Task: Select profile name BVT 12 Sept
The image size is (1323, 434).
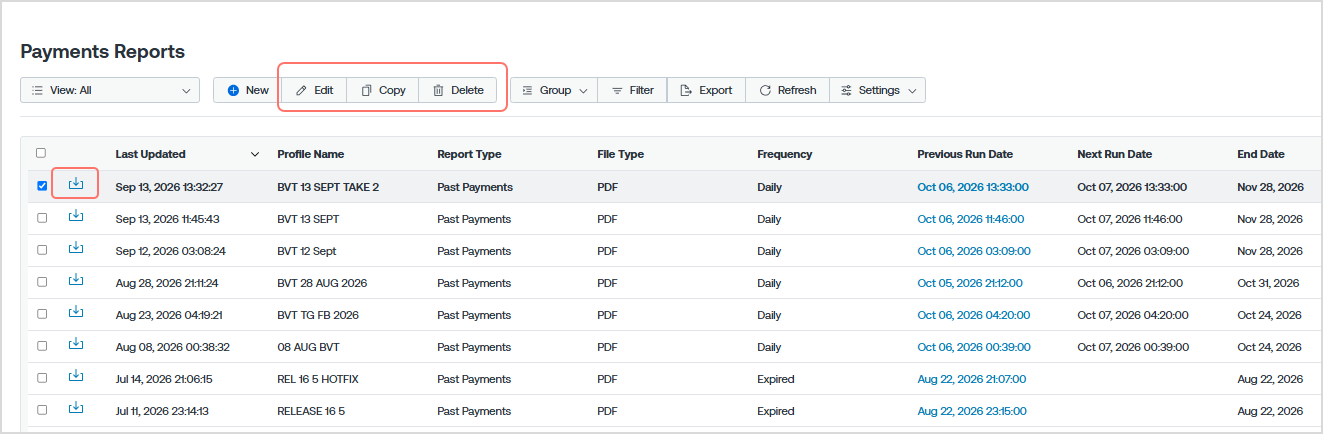Action: point(309,251)
